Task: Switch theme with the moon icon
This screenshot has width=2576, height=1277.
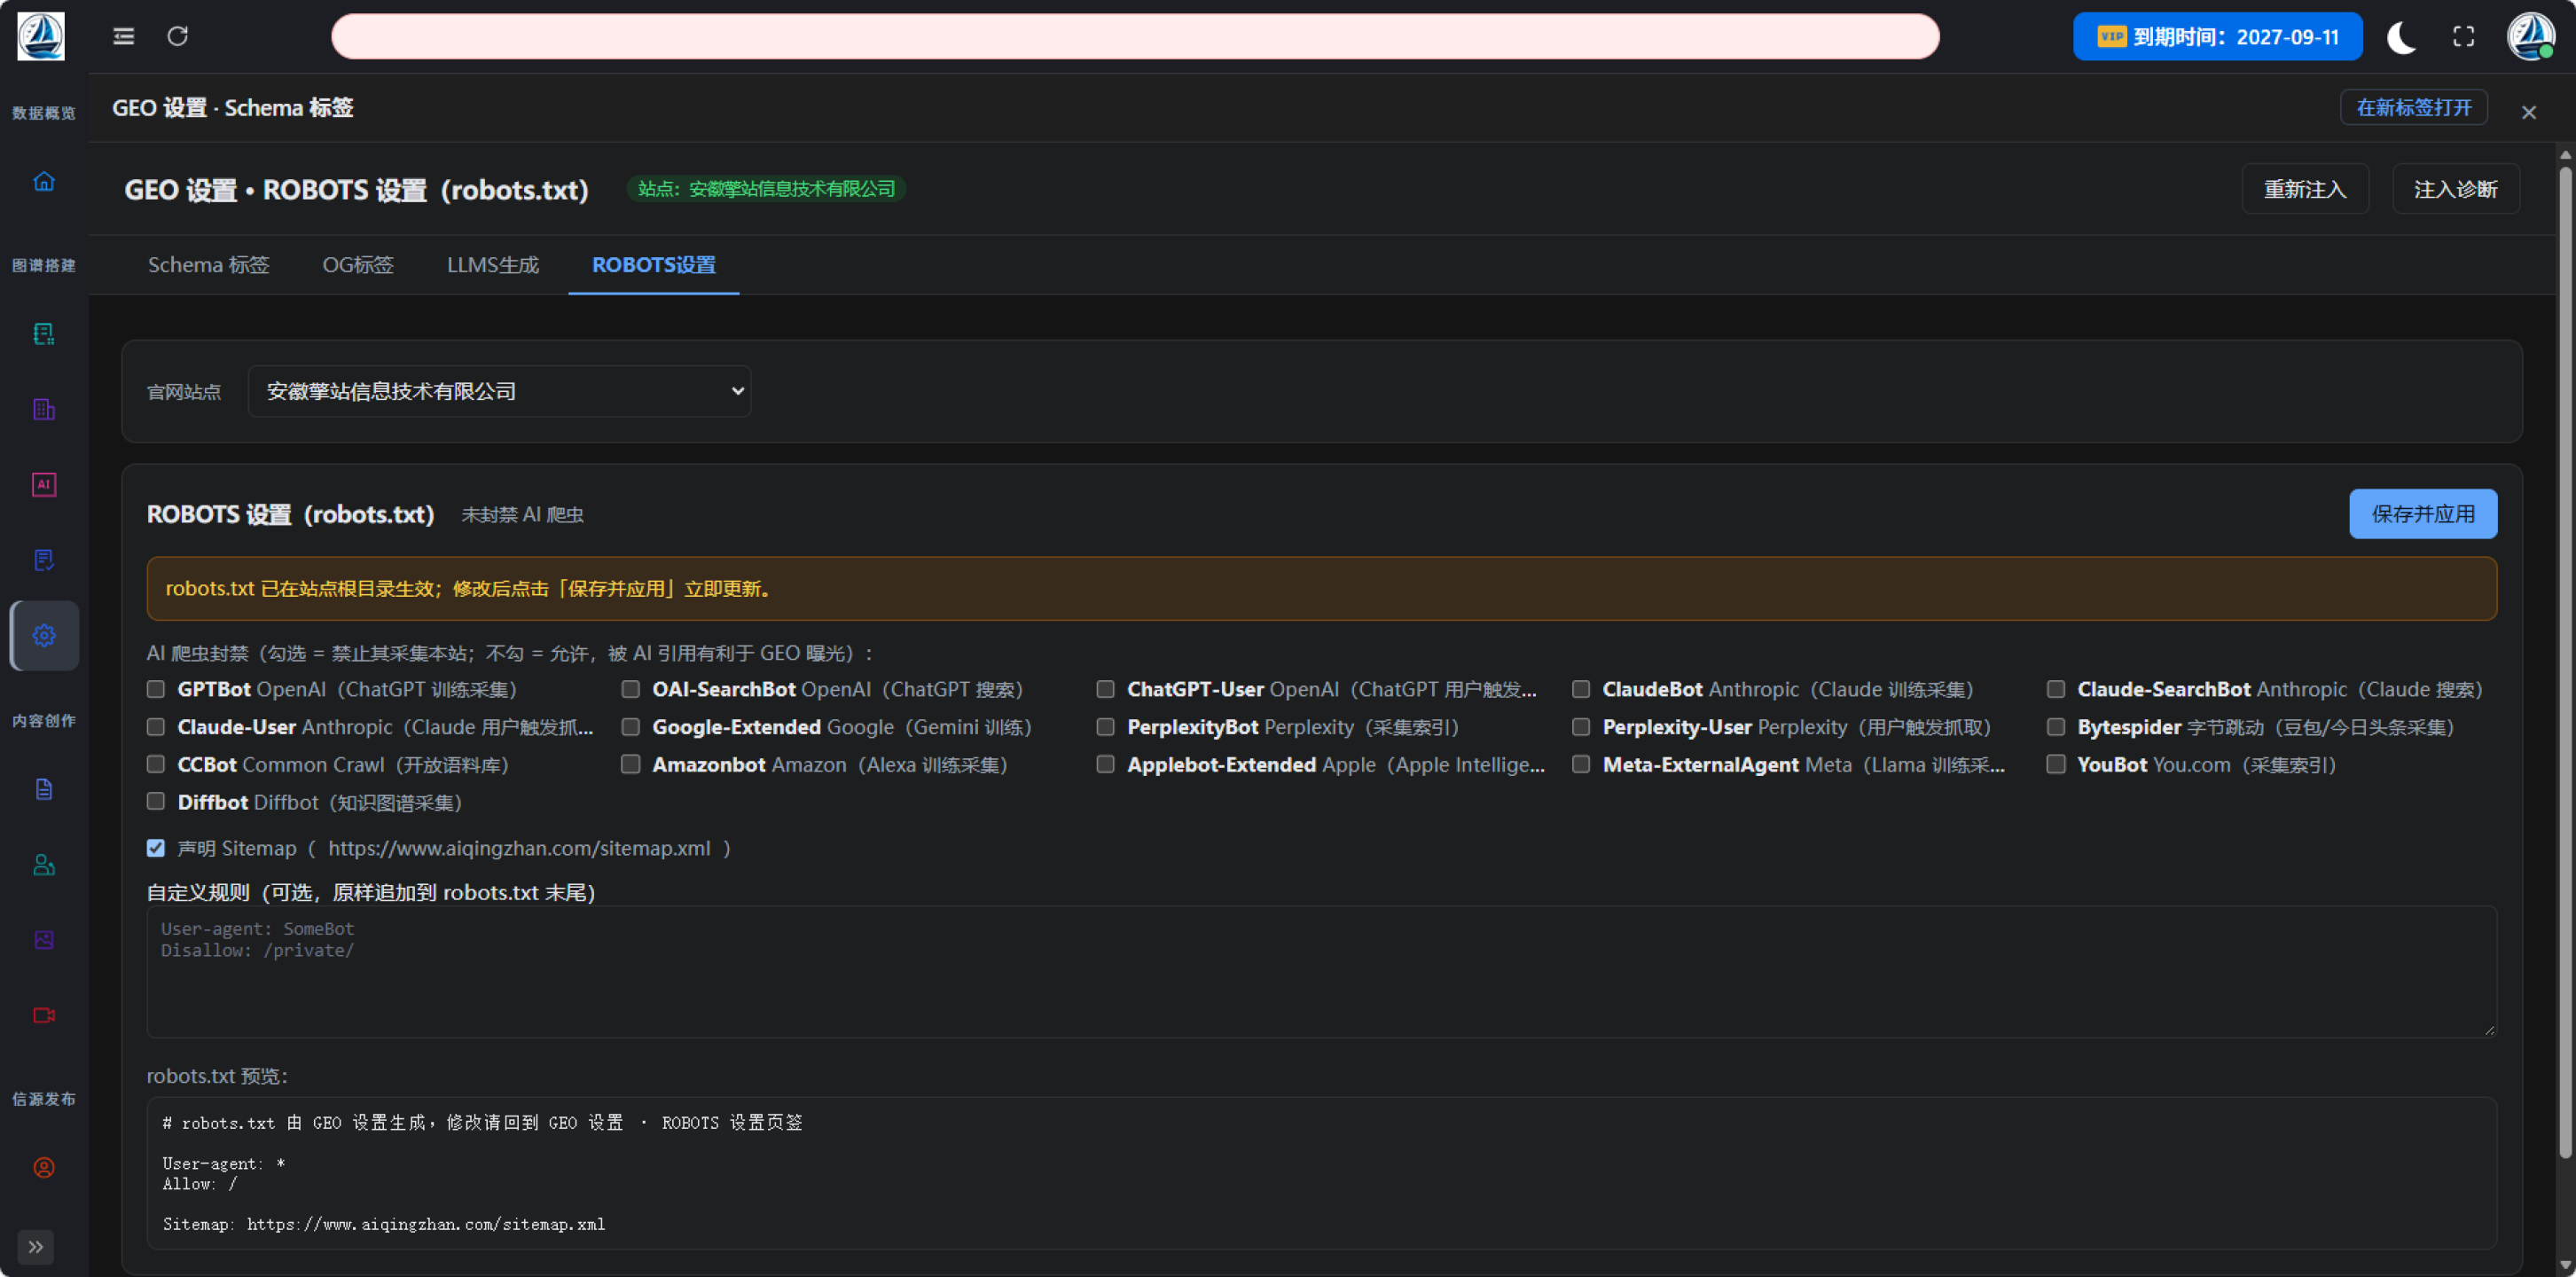Action: [x=2401, y=37]
